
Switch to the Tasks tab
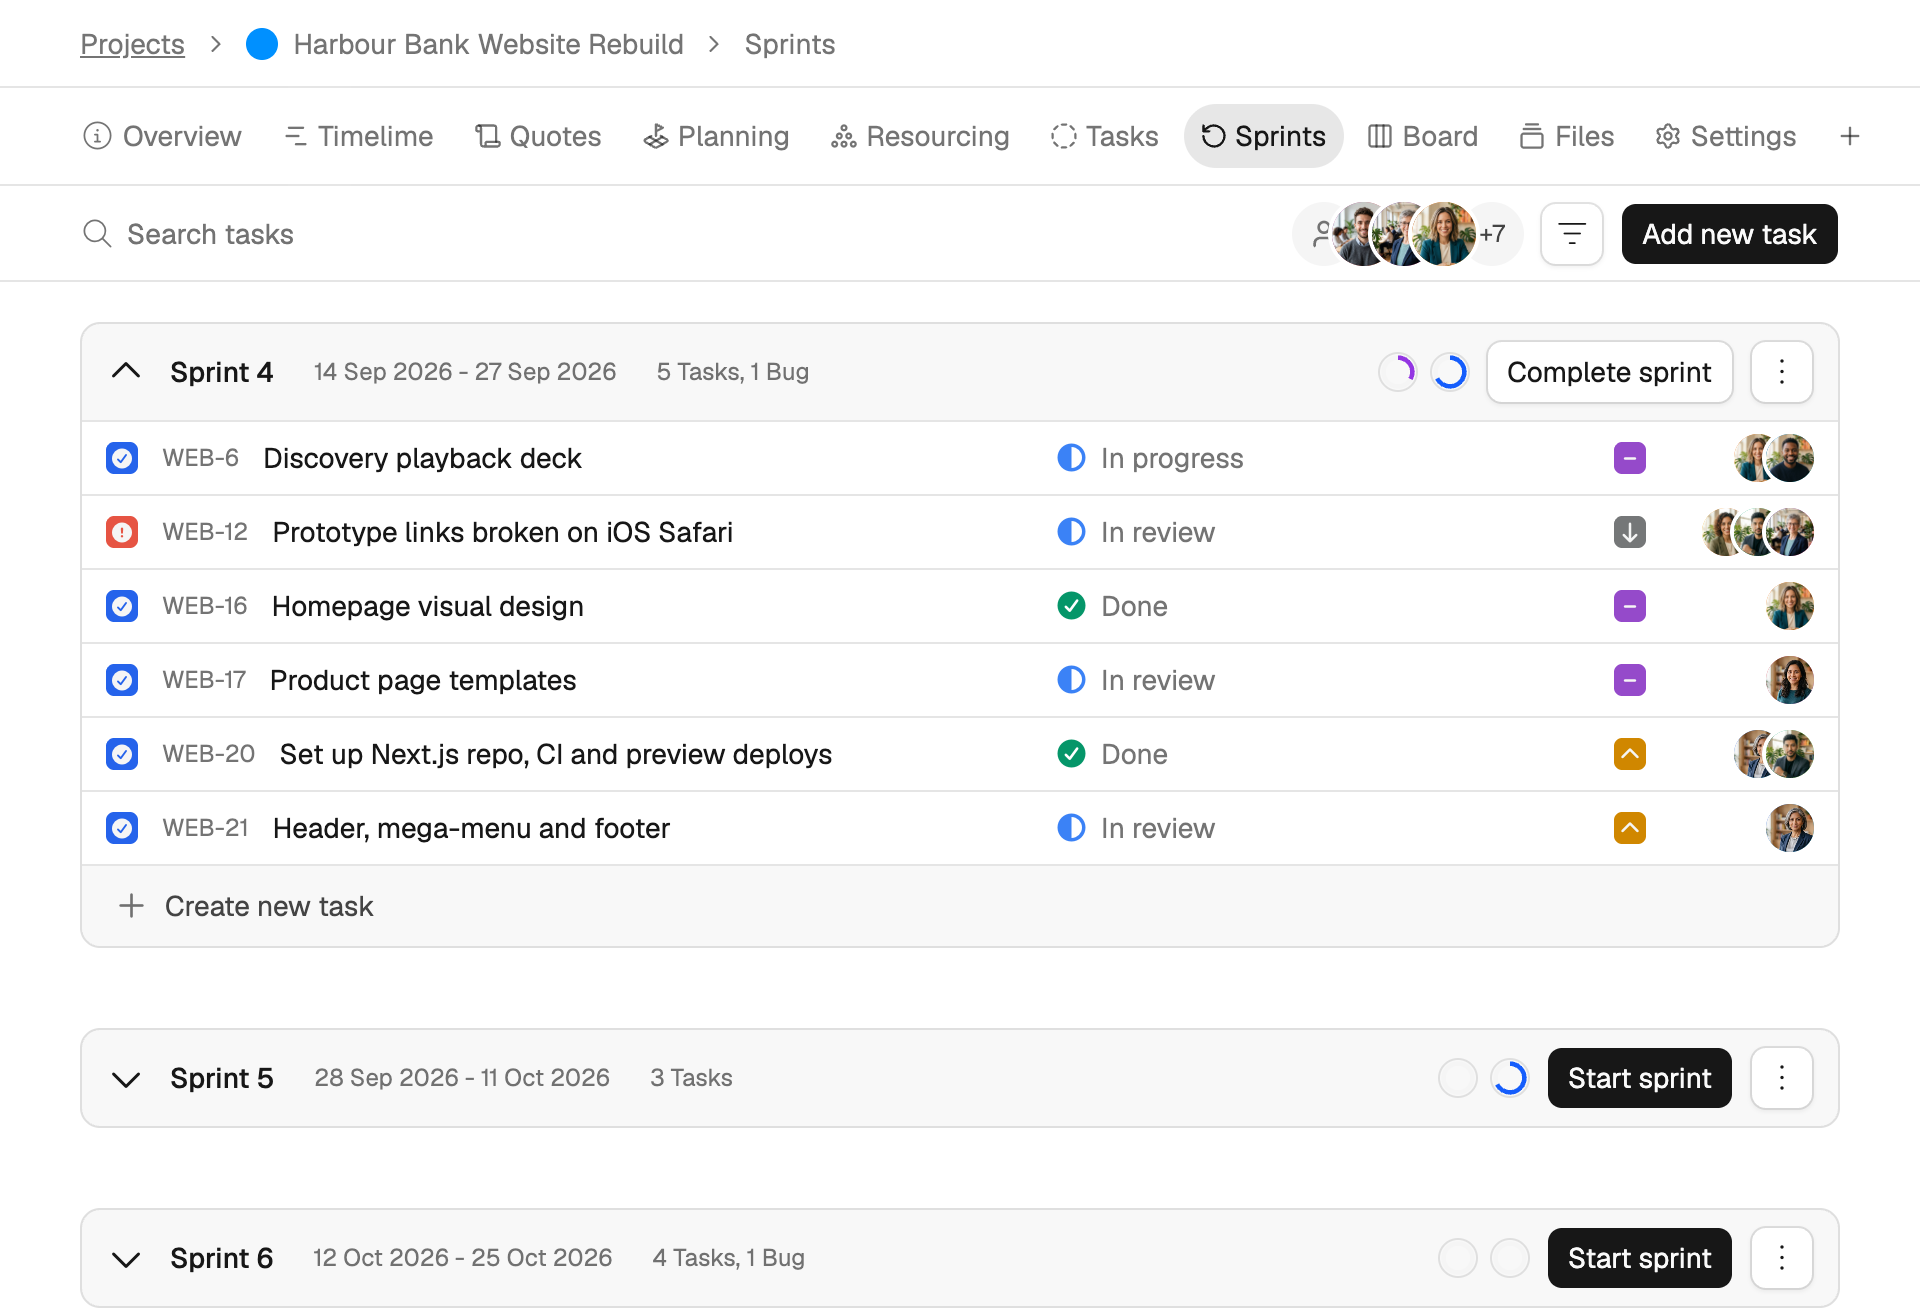point(1105,136)
